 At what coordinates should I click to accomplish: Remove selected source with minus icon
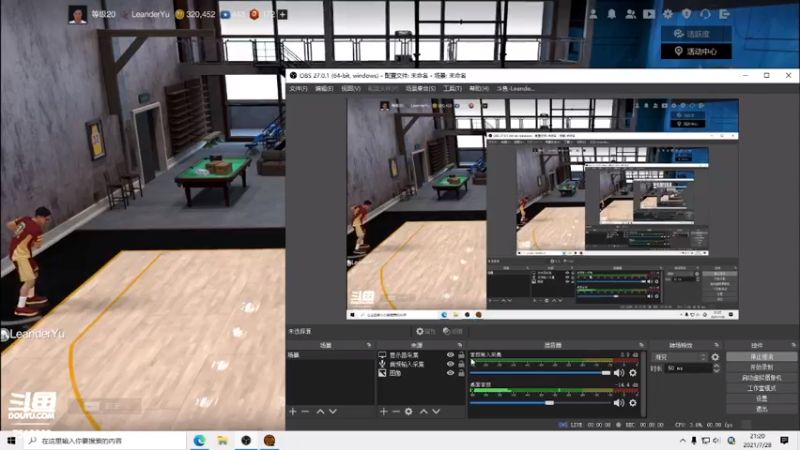point(396,411)
